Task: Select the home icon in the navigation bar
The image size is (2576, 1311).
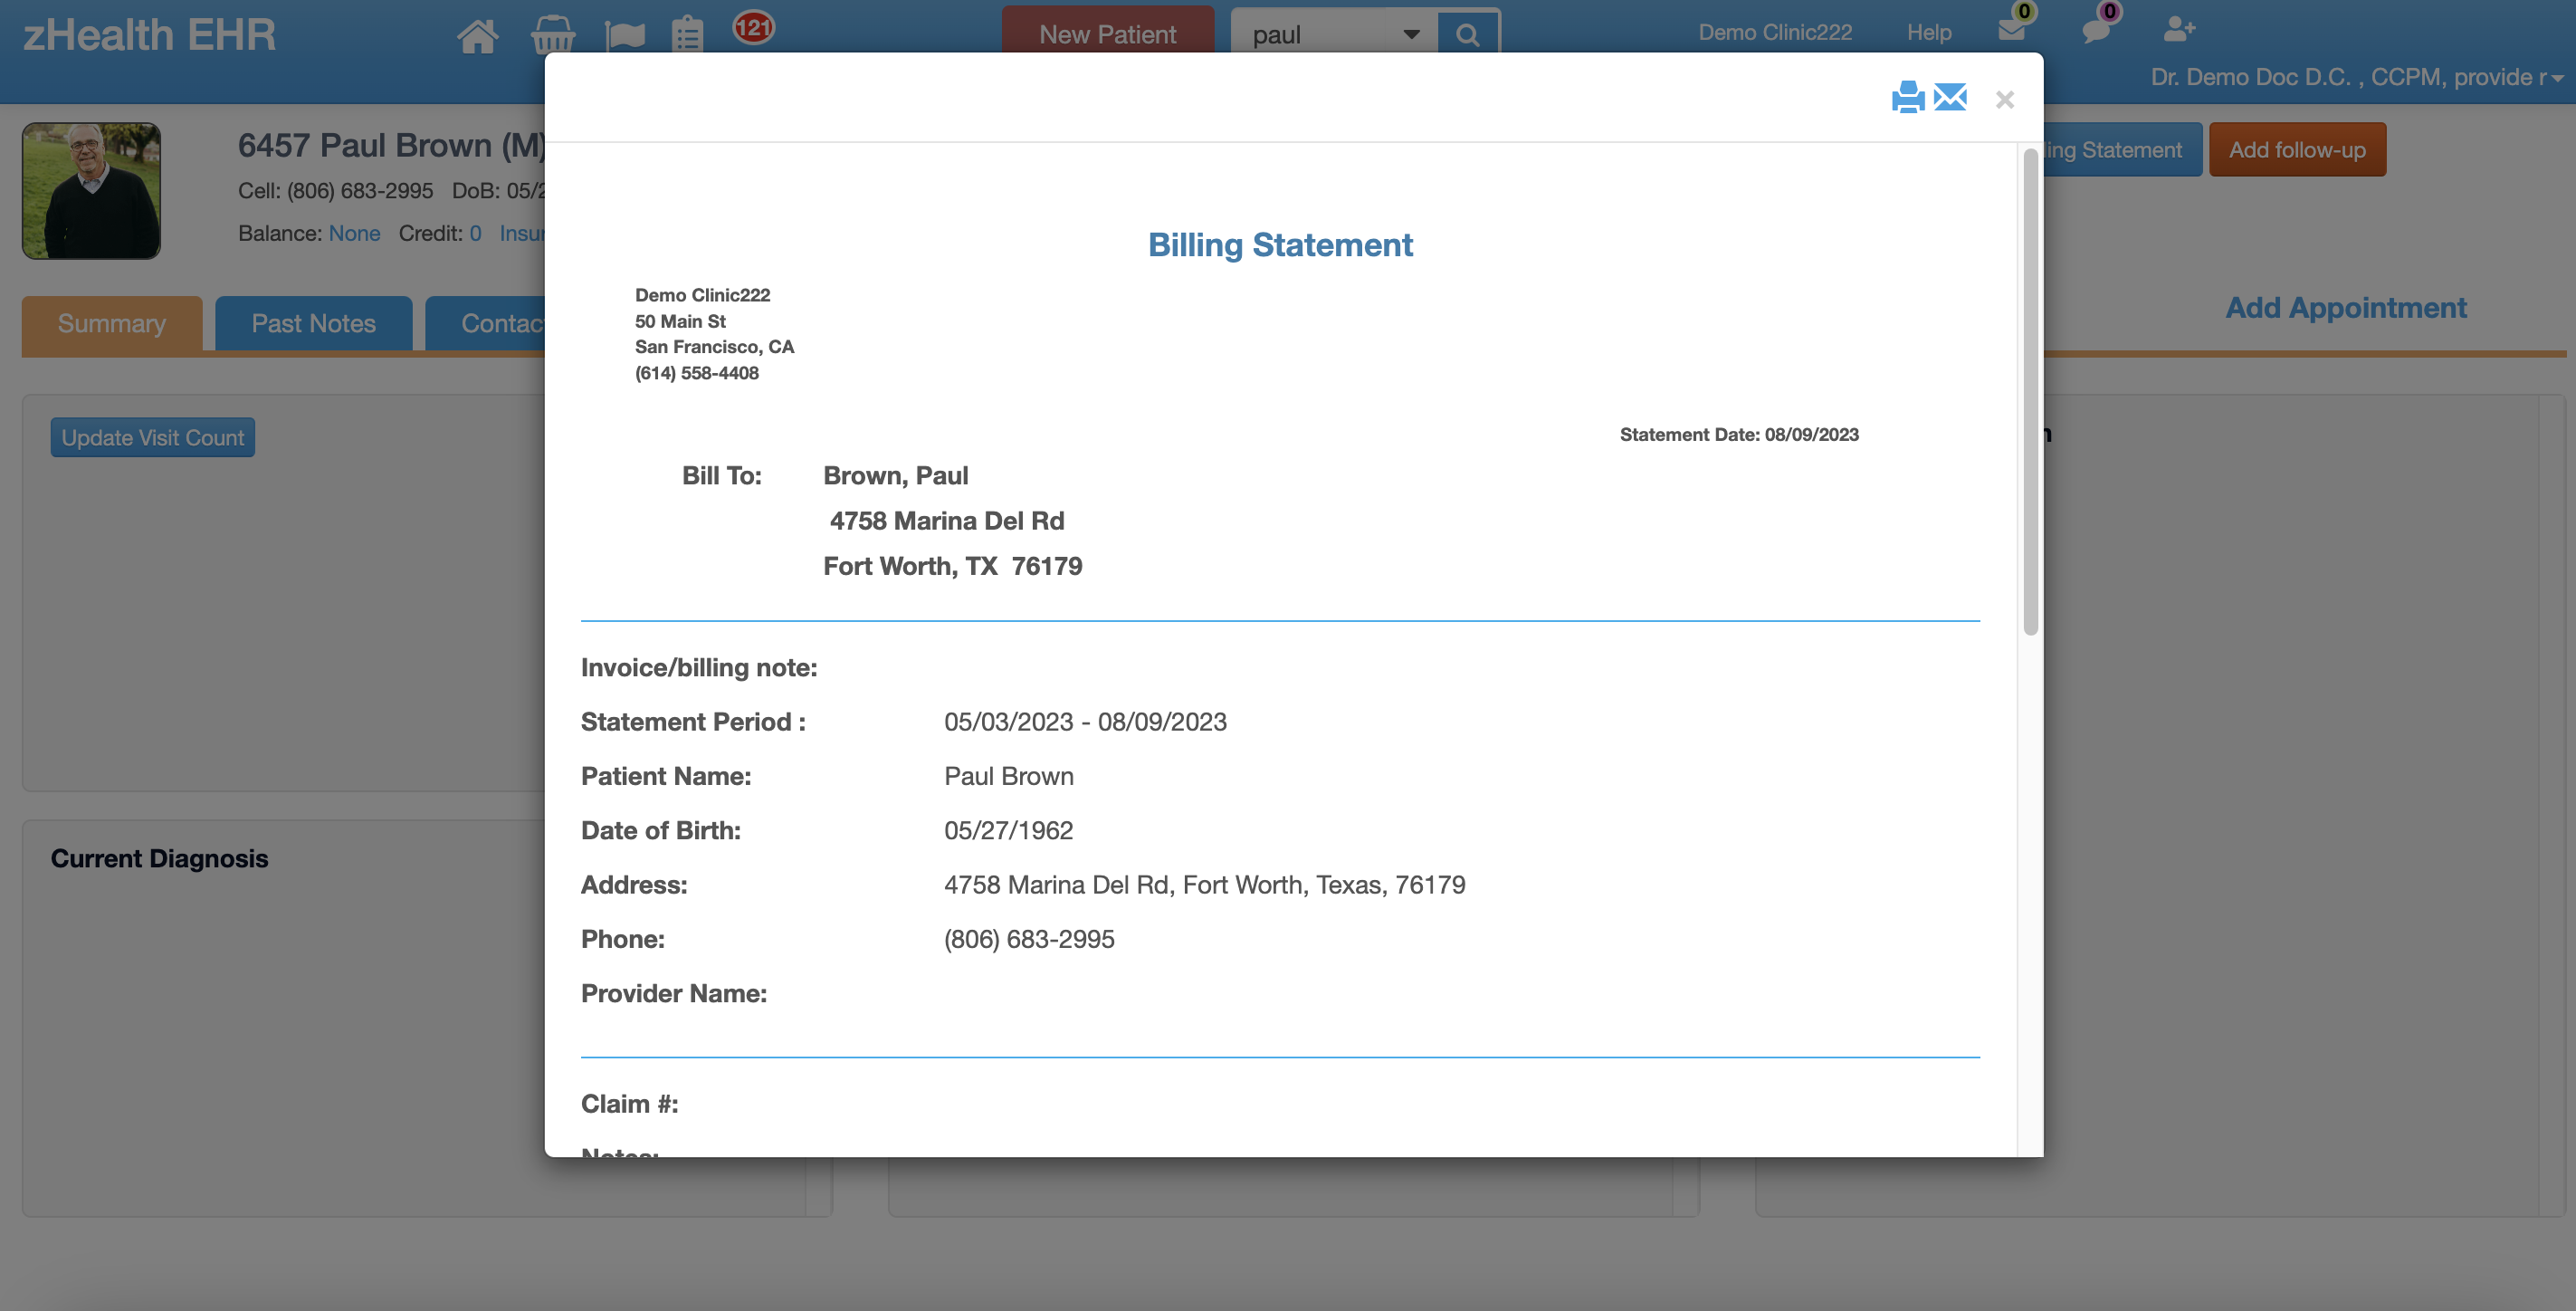Action: coord(478,34)
